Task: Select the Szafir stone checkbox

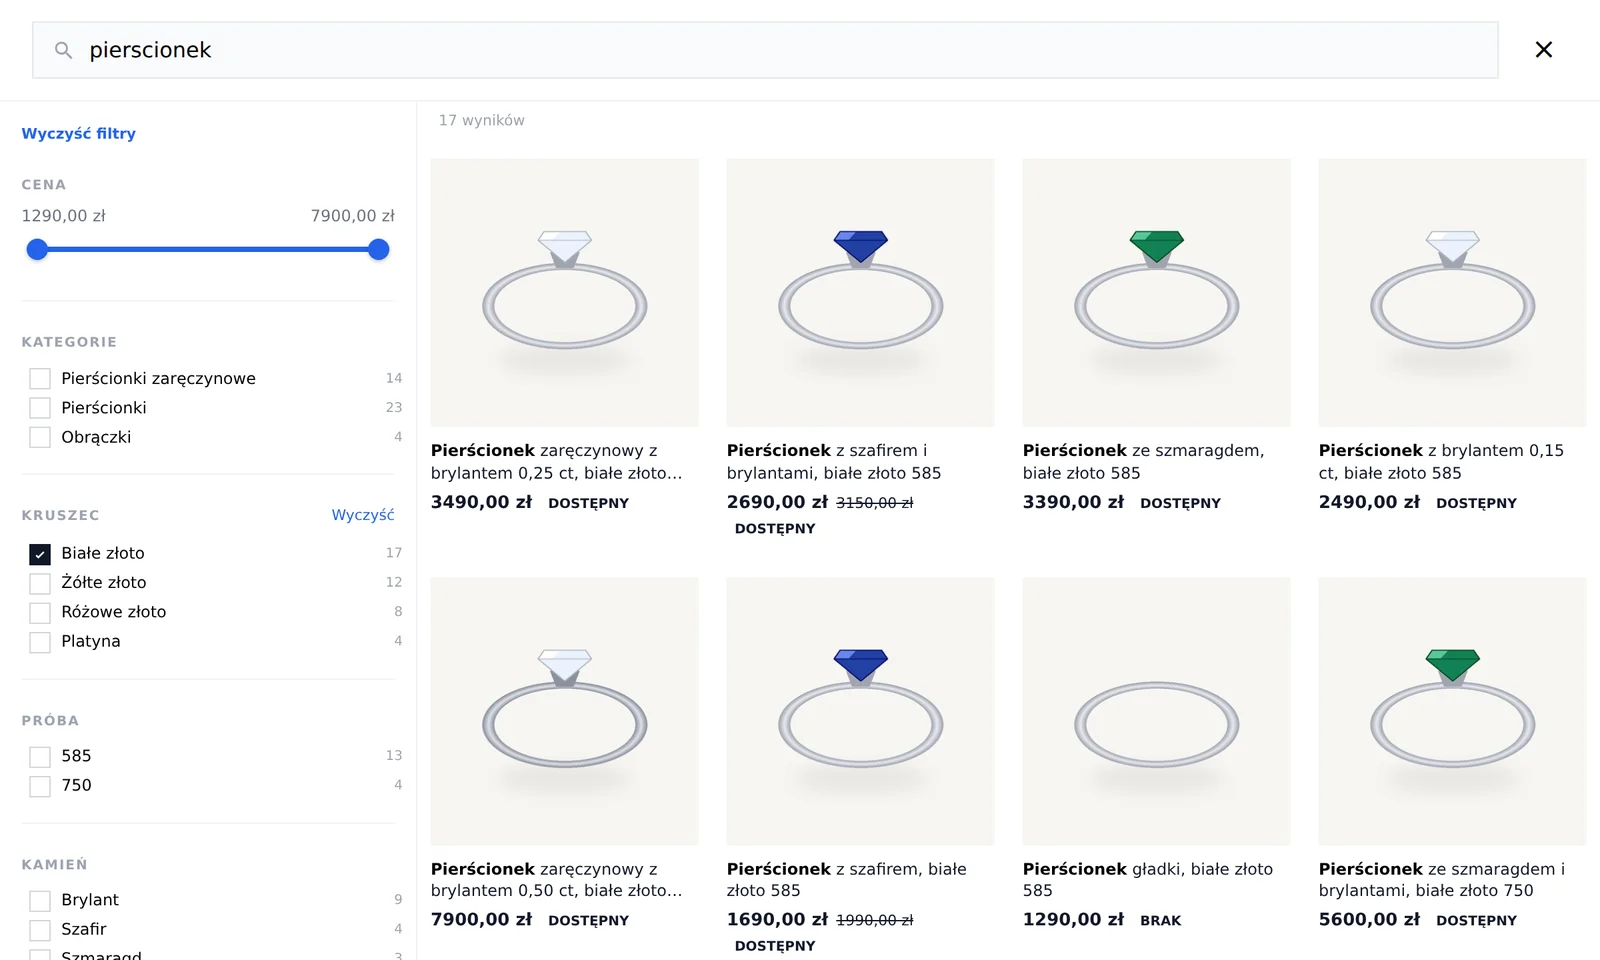Action: point(40,930)
